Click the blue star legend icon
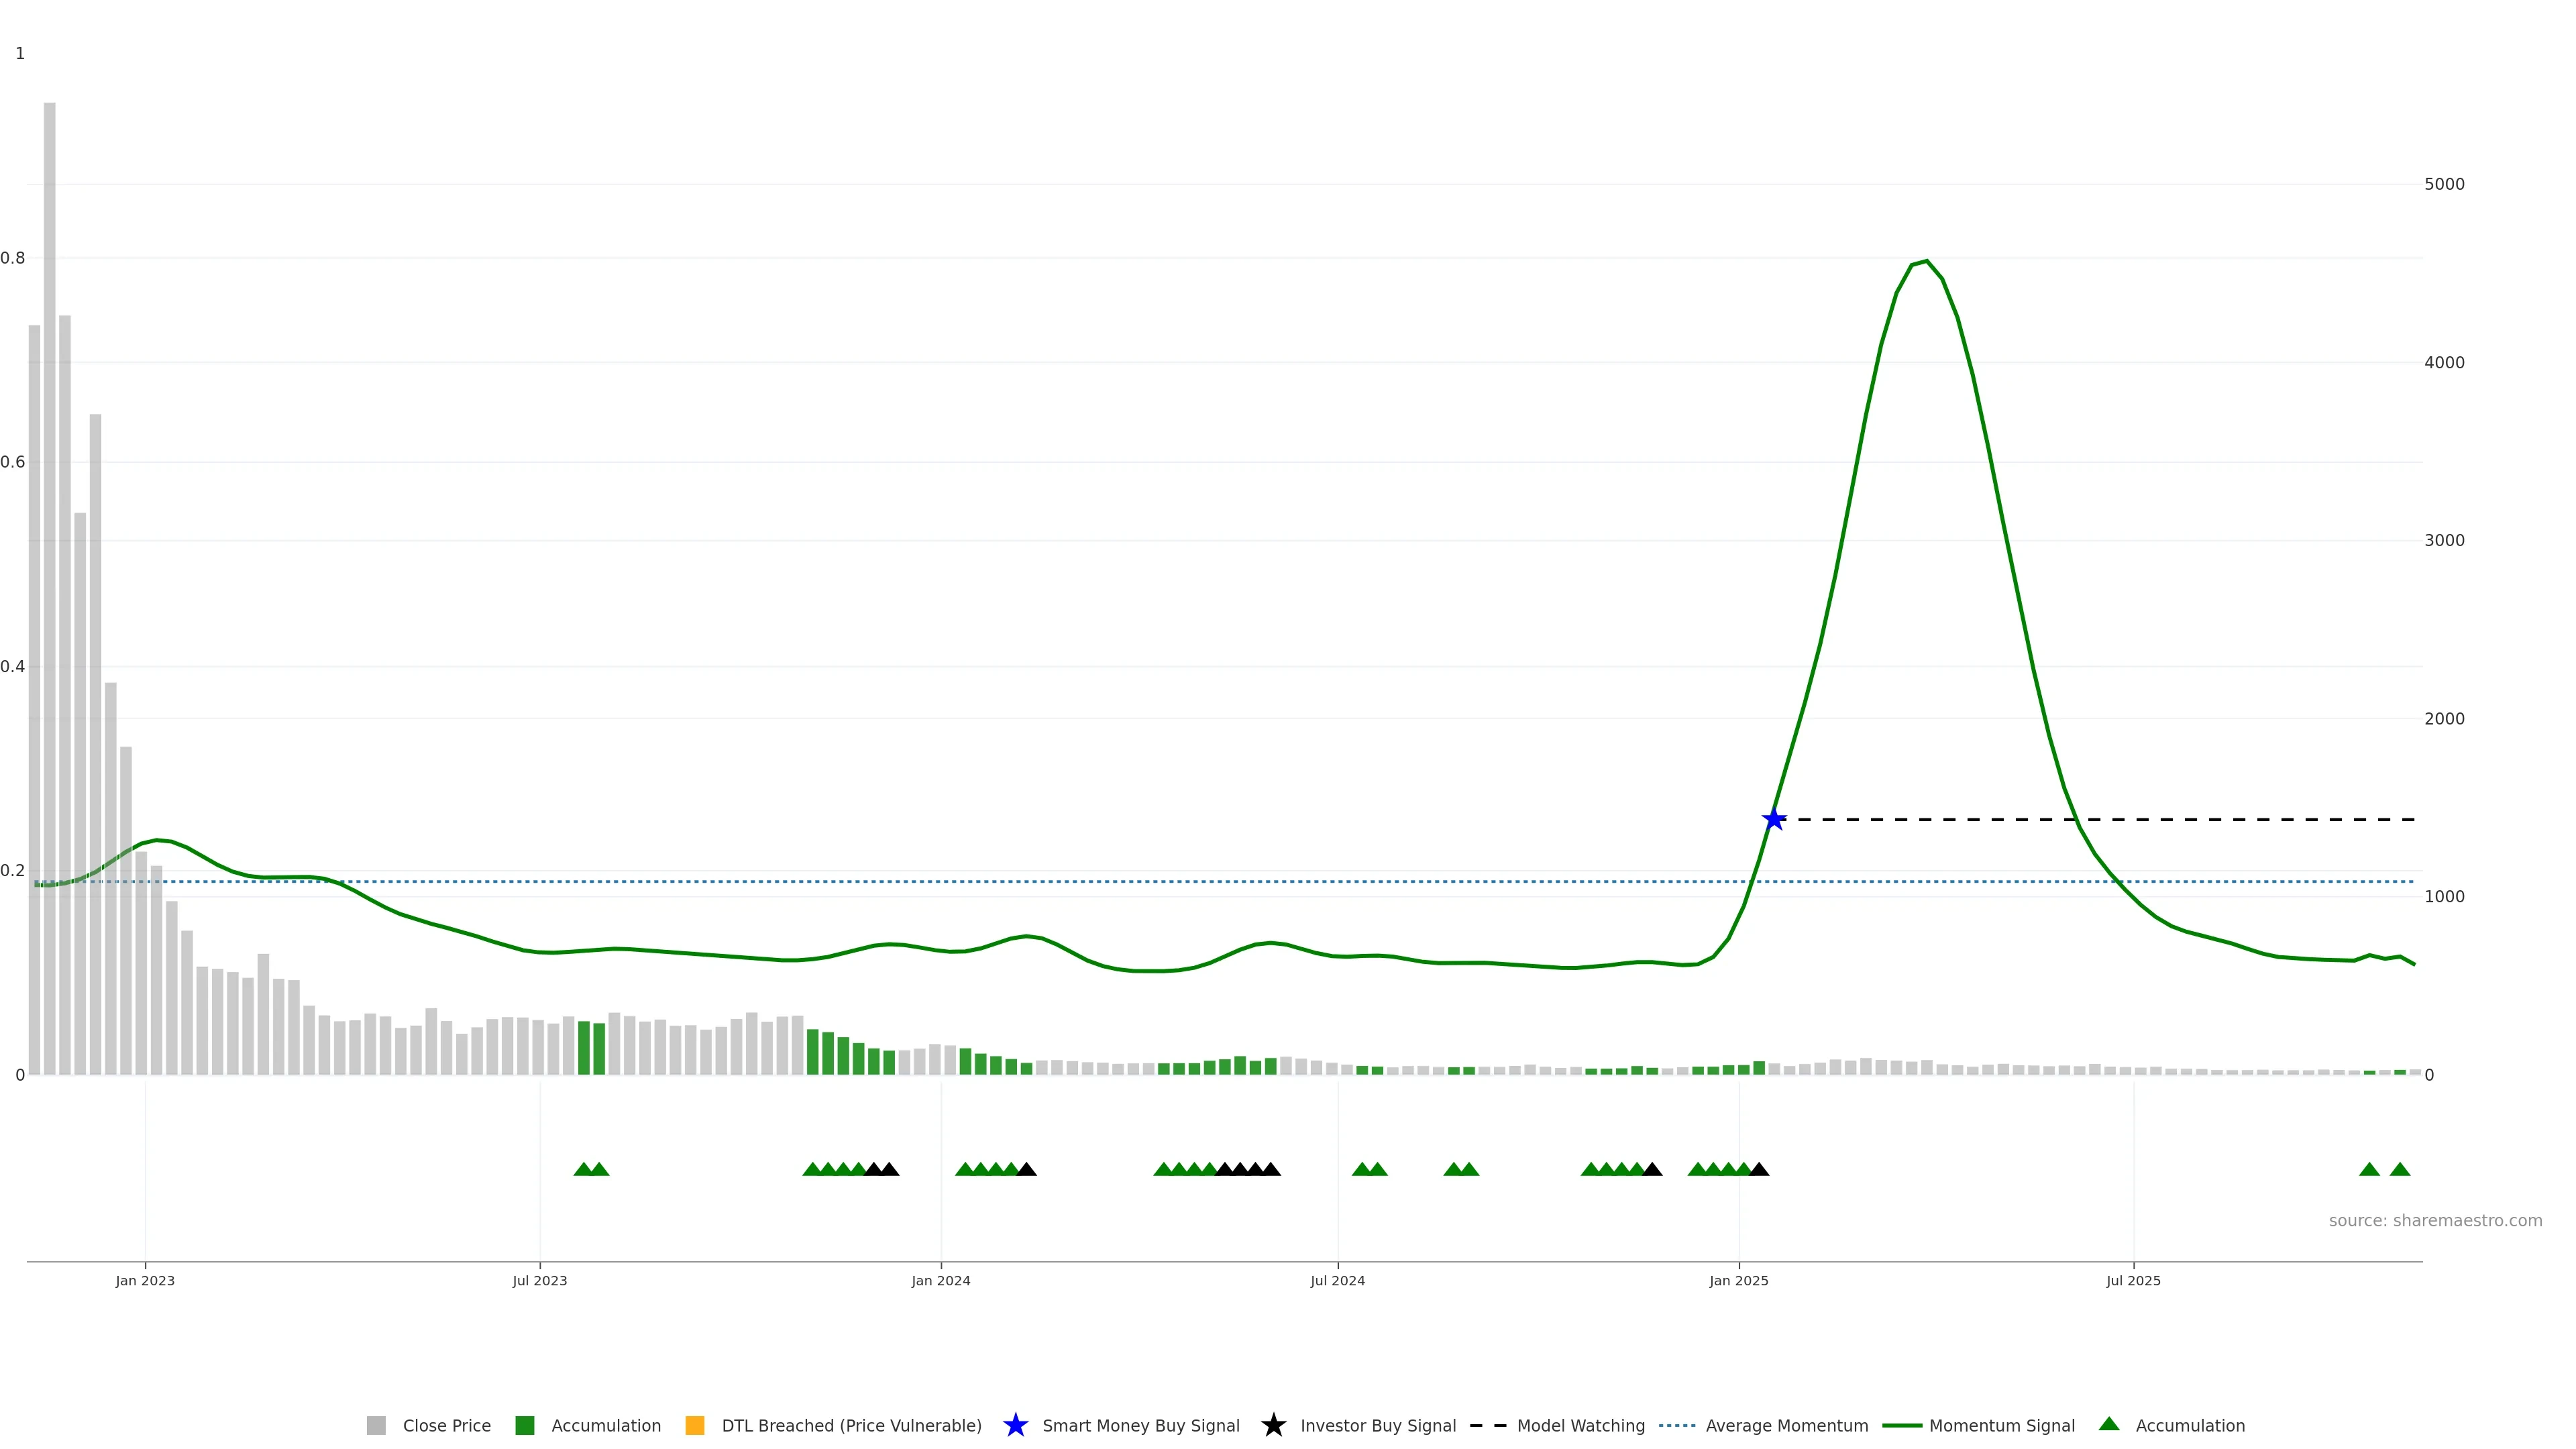 (x=1015, y=1425)
